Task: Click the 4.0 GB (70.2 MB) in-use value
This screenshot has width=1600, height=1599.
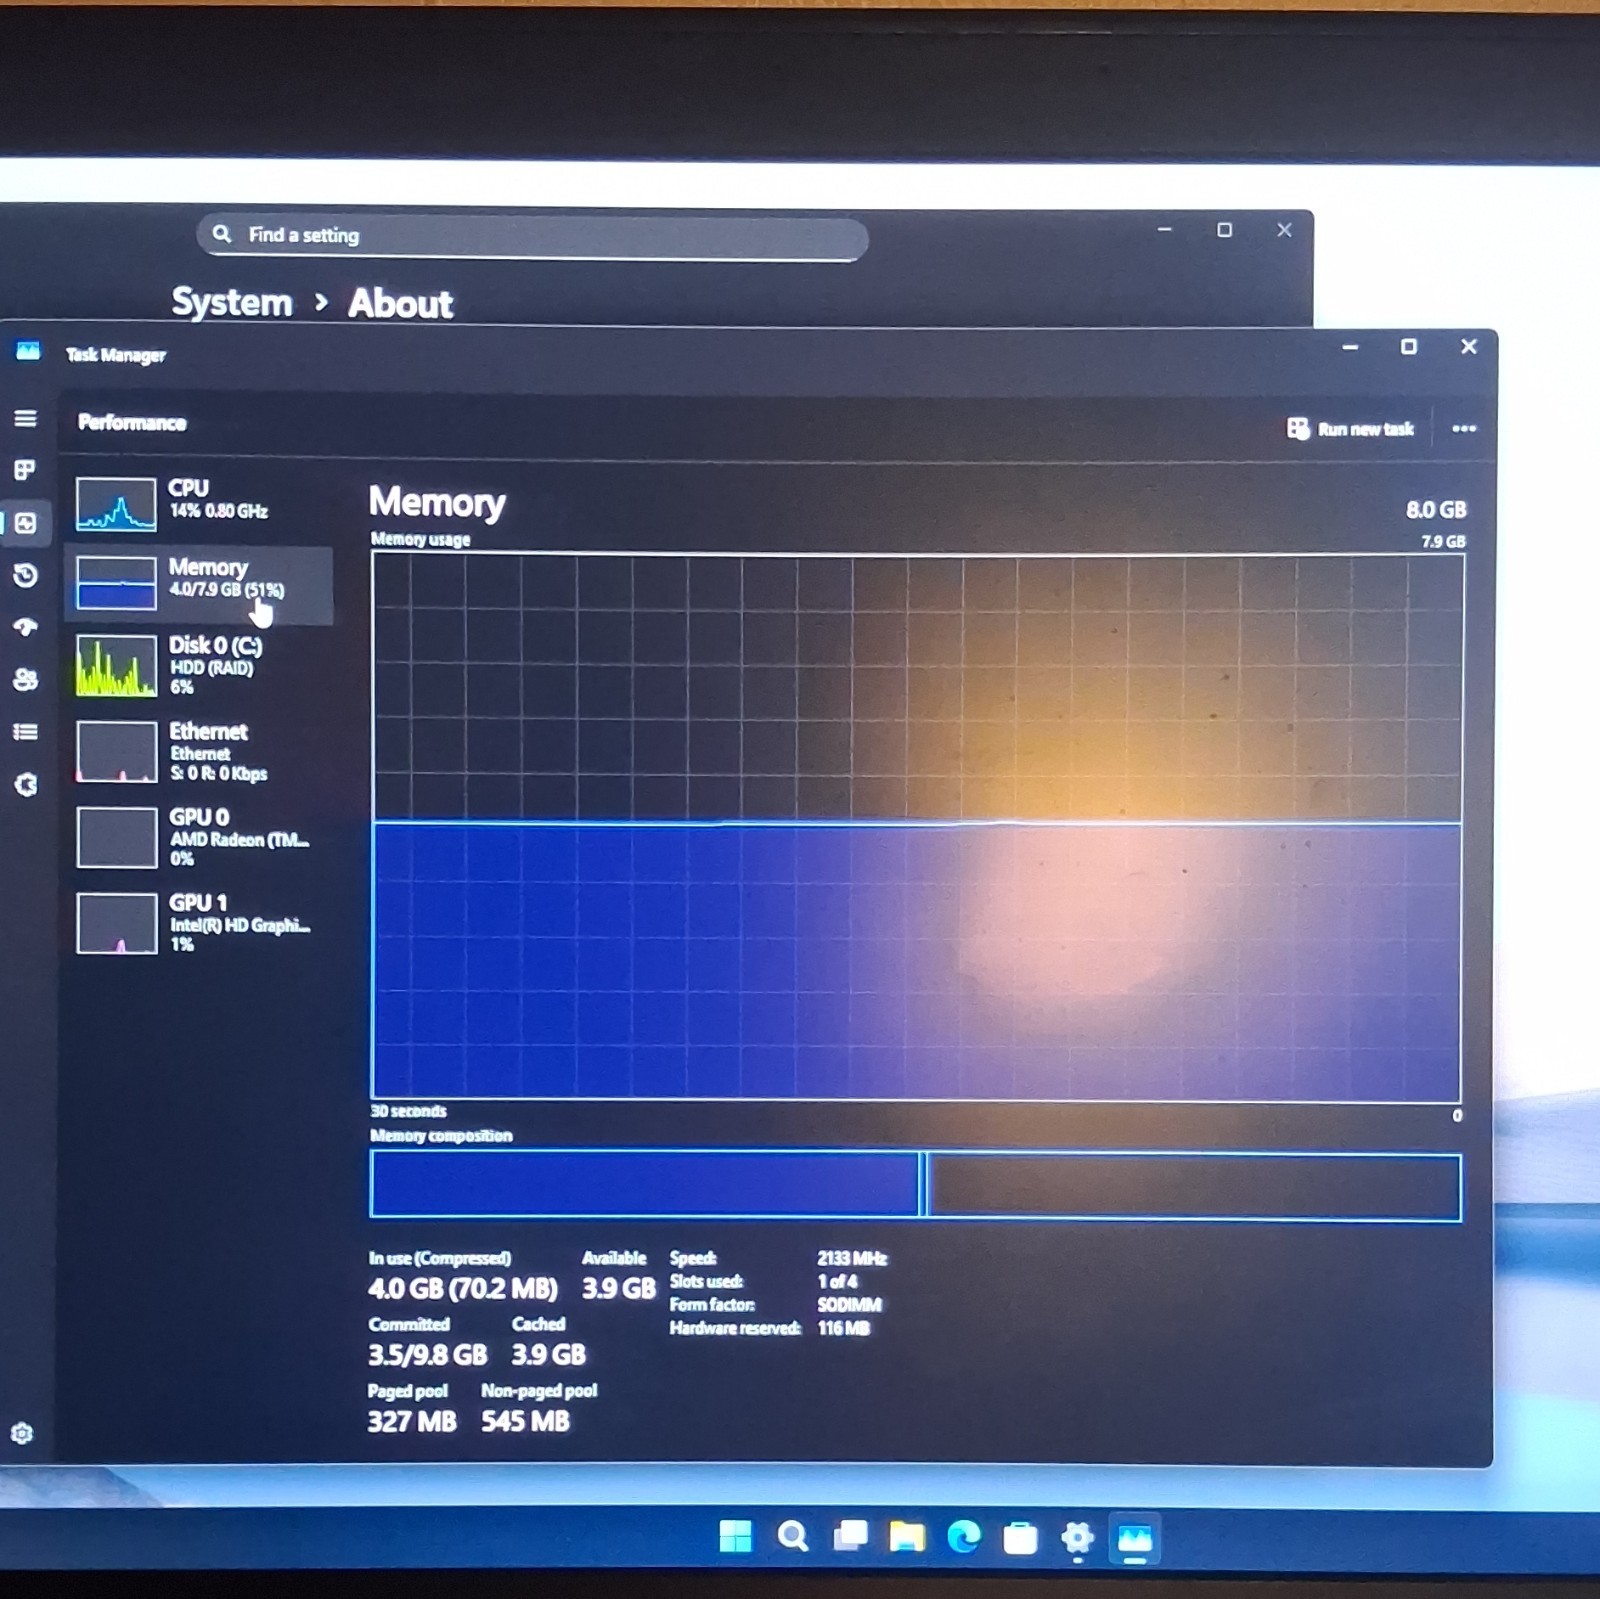Action: click(463, 1288)
